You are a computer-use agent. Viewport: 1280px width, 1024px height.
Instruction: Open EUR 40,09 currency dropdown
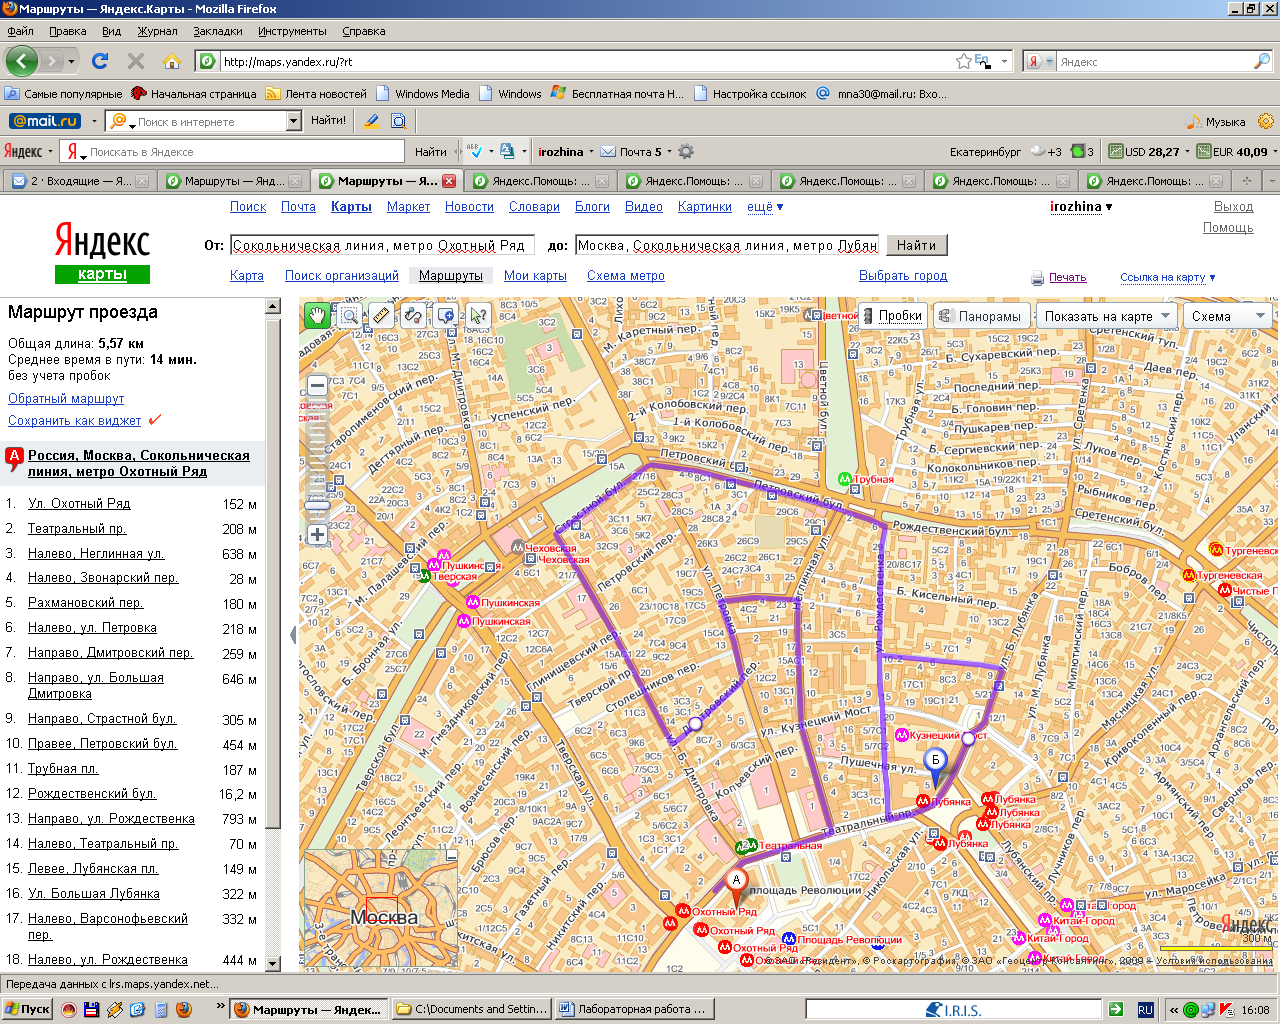point(1237,152)
